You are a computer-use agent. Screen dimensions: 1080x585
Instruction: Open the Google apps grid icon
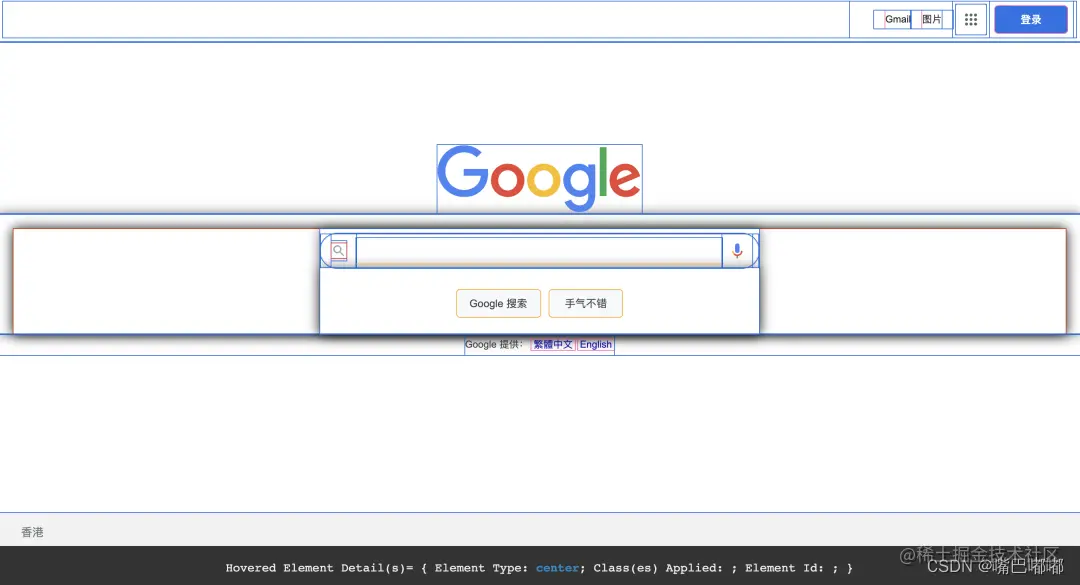point(970,19)
